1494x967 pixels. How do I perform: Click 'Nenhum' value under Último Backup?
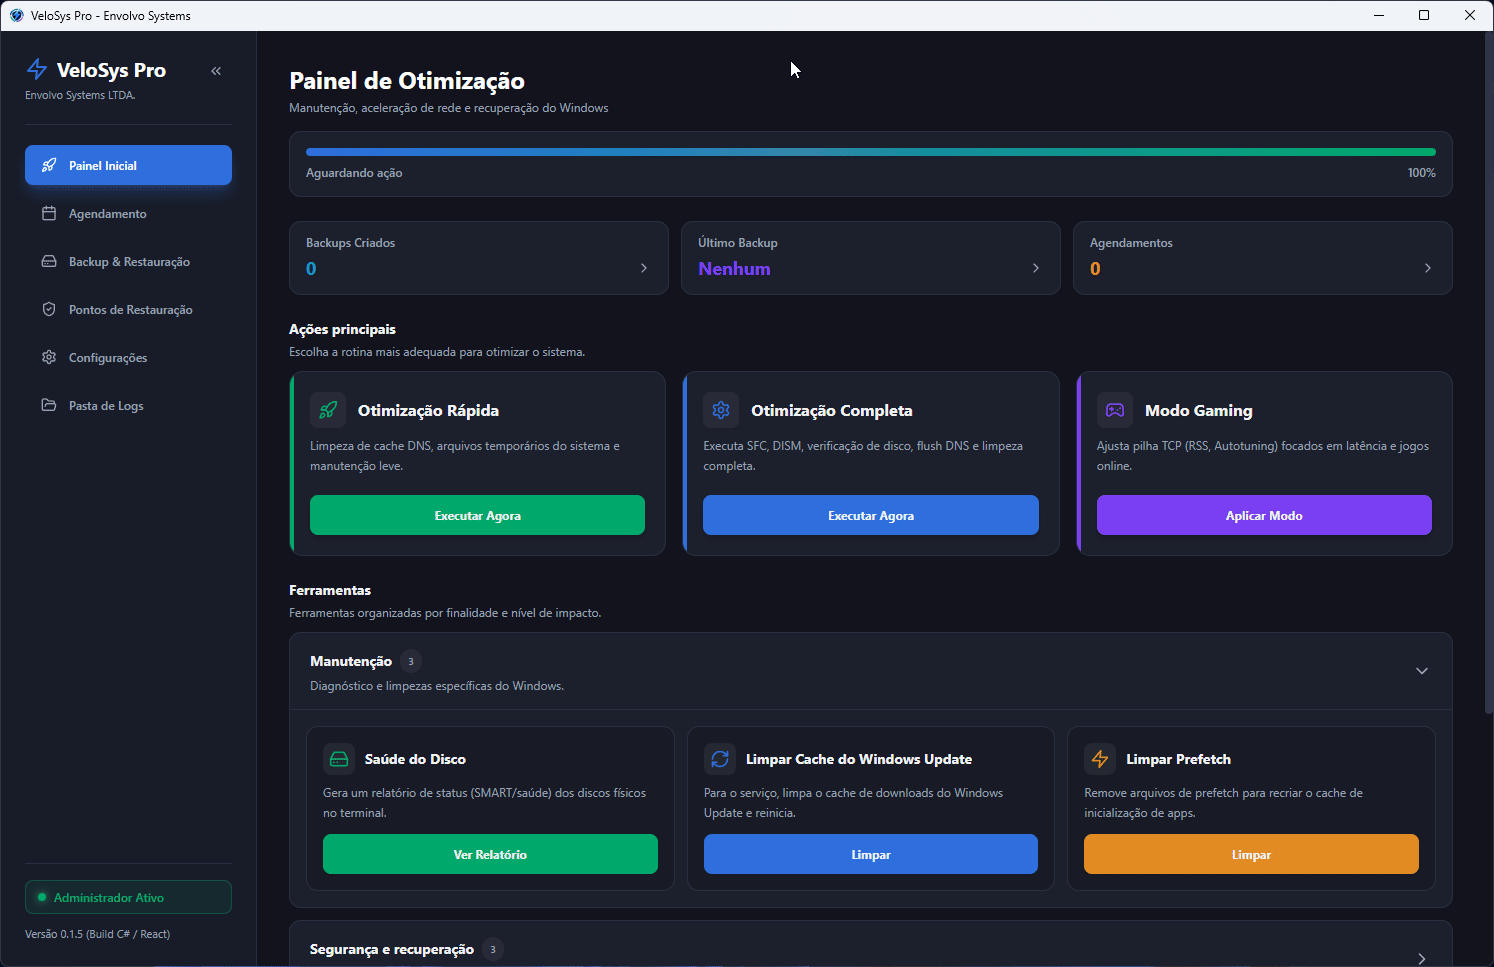(x=734, y=268)
